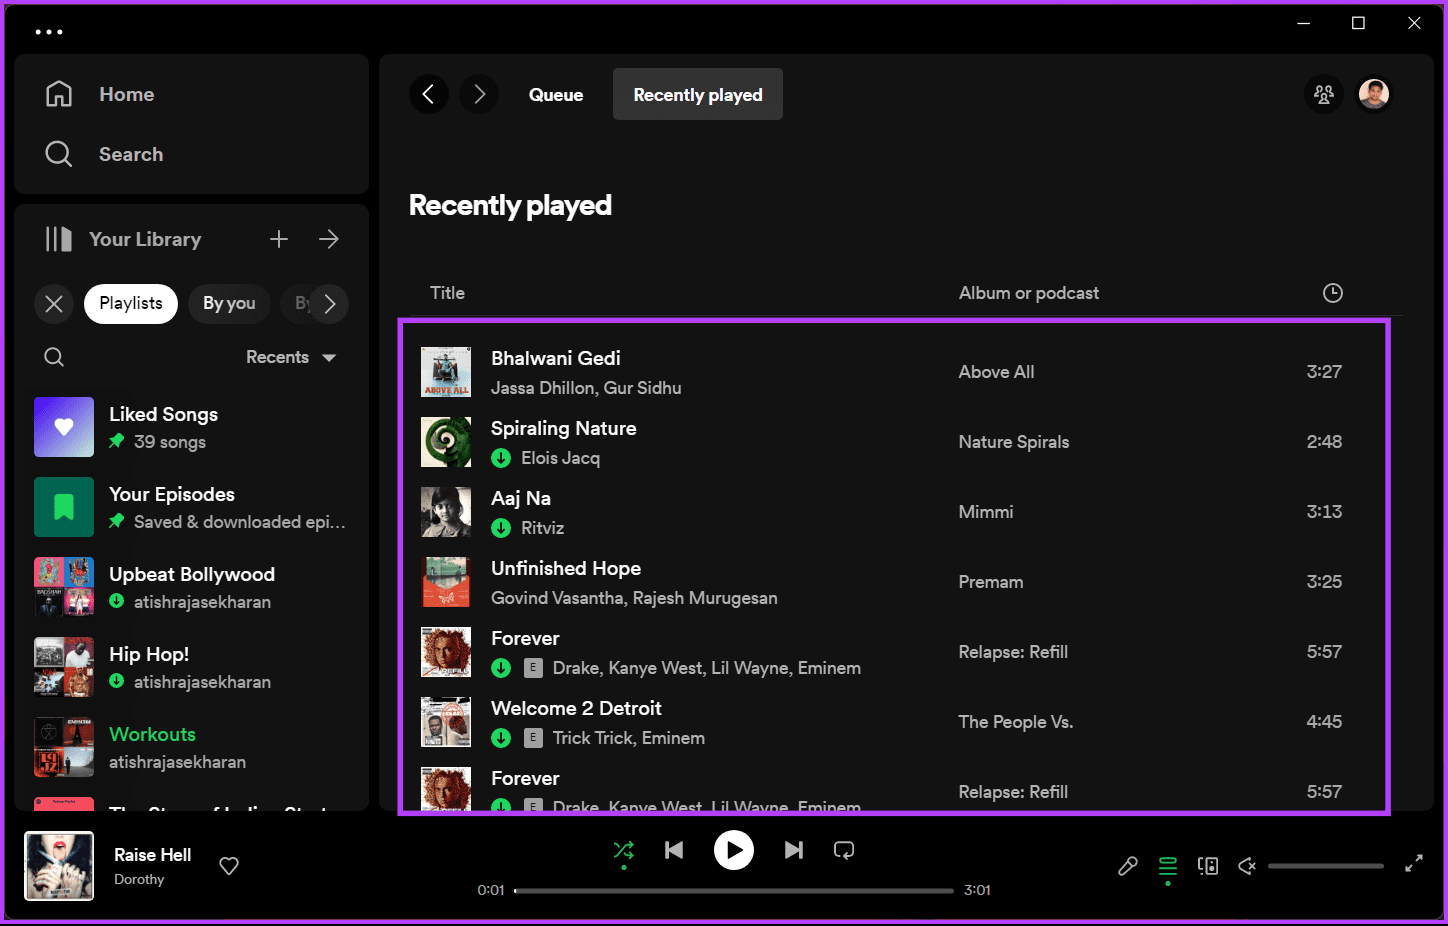Image resolution: width=1448 pixels, height=926 pixels.
Task: Click the duration clock column header
Action: point(1333,293)
